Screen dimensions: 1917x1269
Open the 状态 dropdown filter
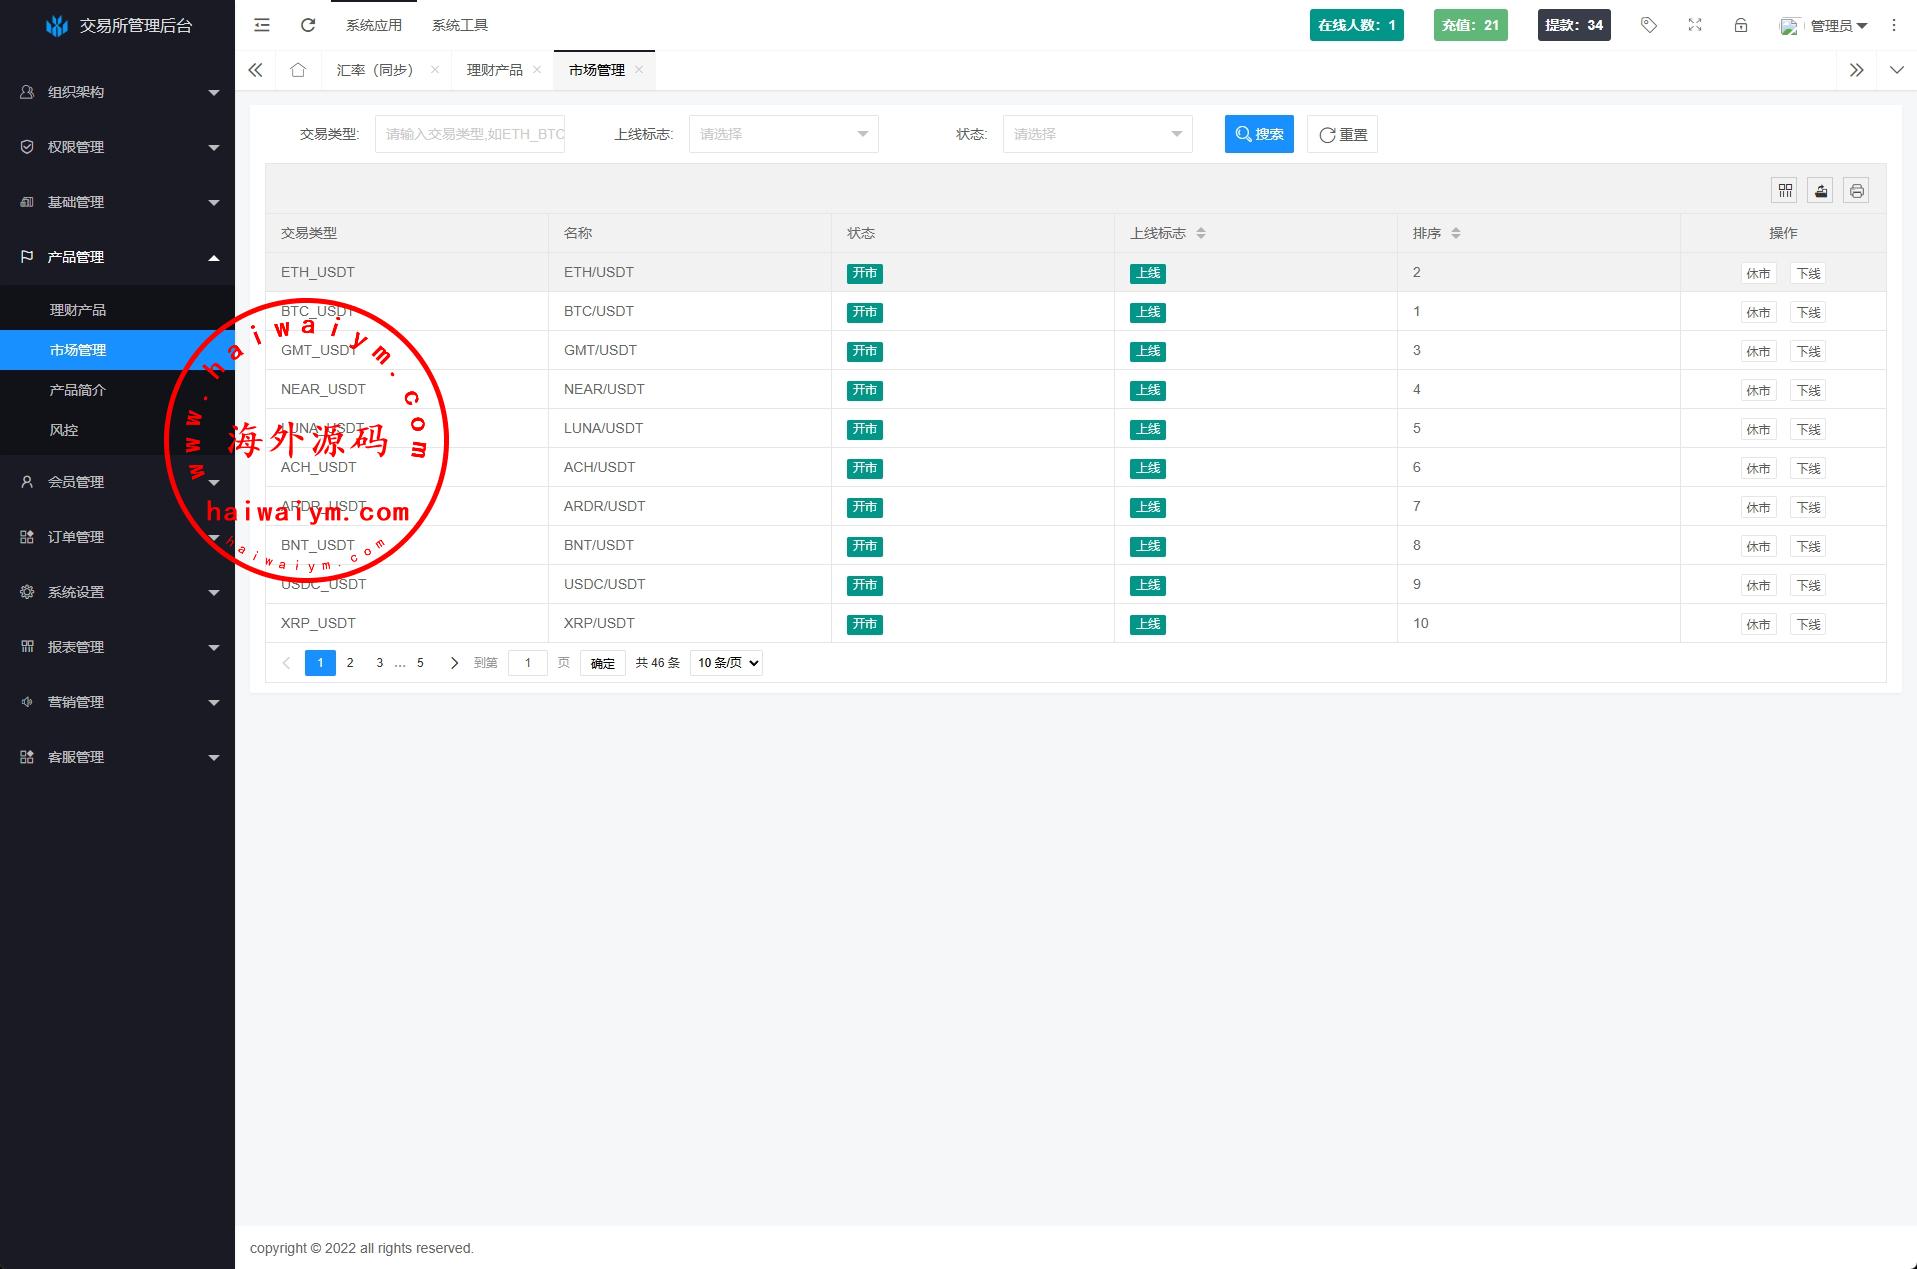1097,134
